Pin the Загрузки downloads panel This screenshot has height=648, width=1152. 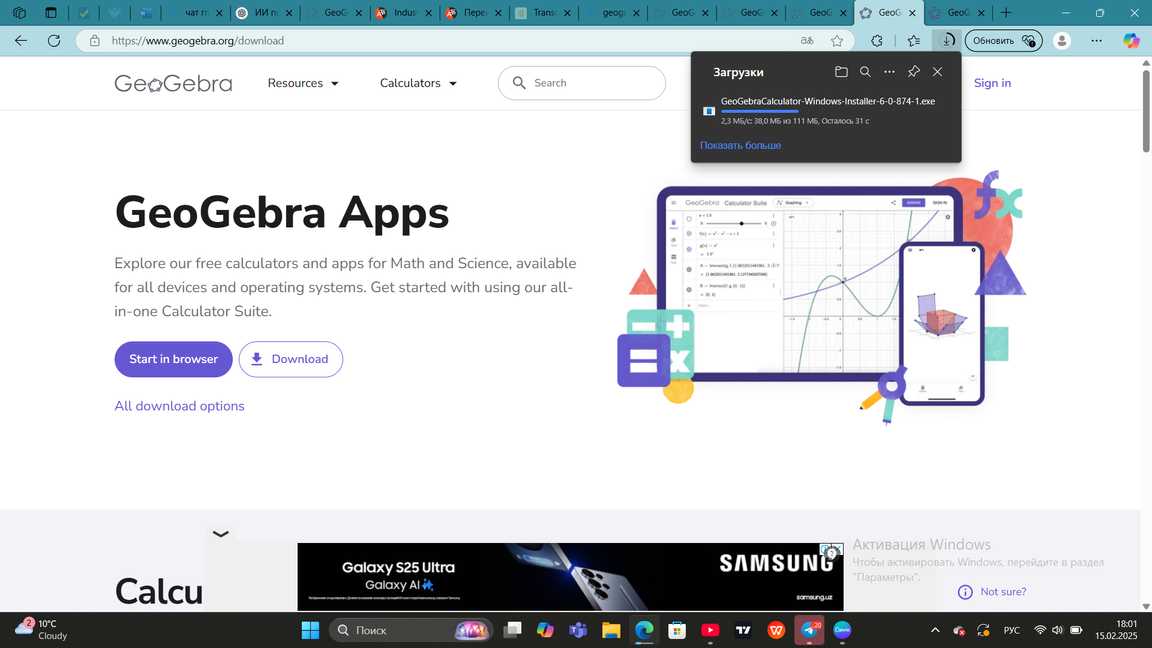913,72
